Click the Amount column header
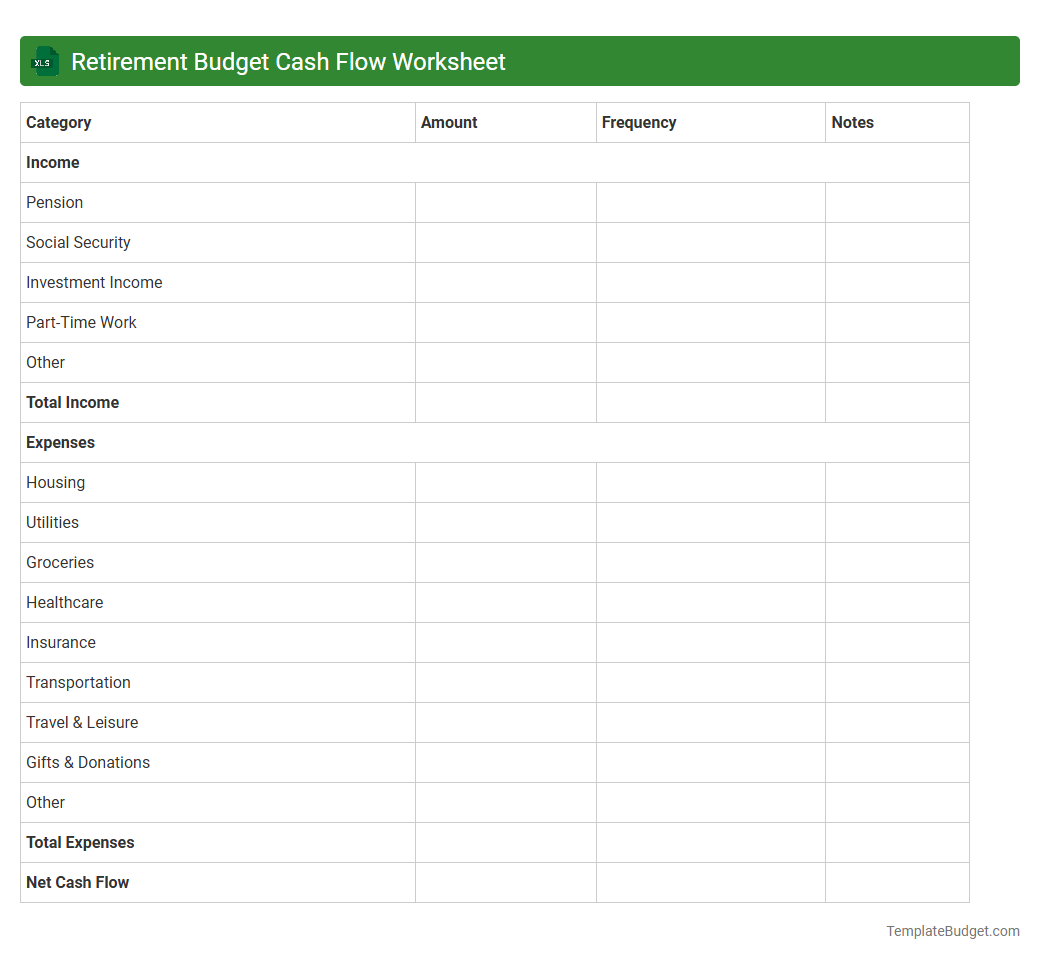The width and height of the screenshot is (1040, 960). pos(449,122)
